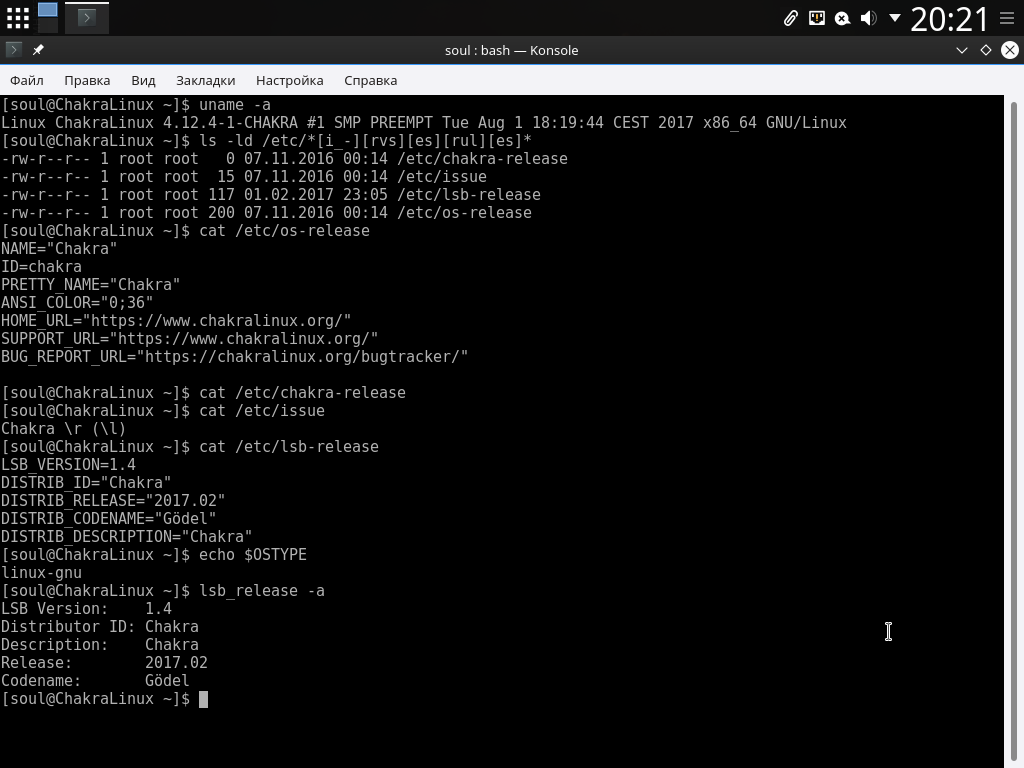
Task: Open the volume speaker tray icon
Action: click(x=869, y=18)
